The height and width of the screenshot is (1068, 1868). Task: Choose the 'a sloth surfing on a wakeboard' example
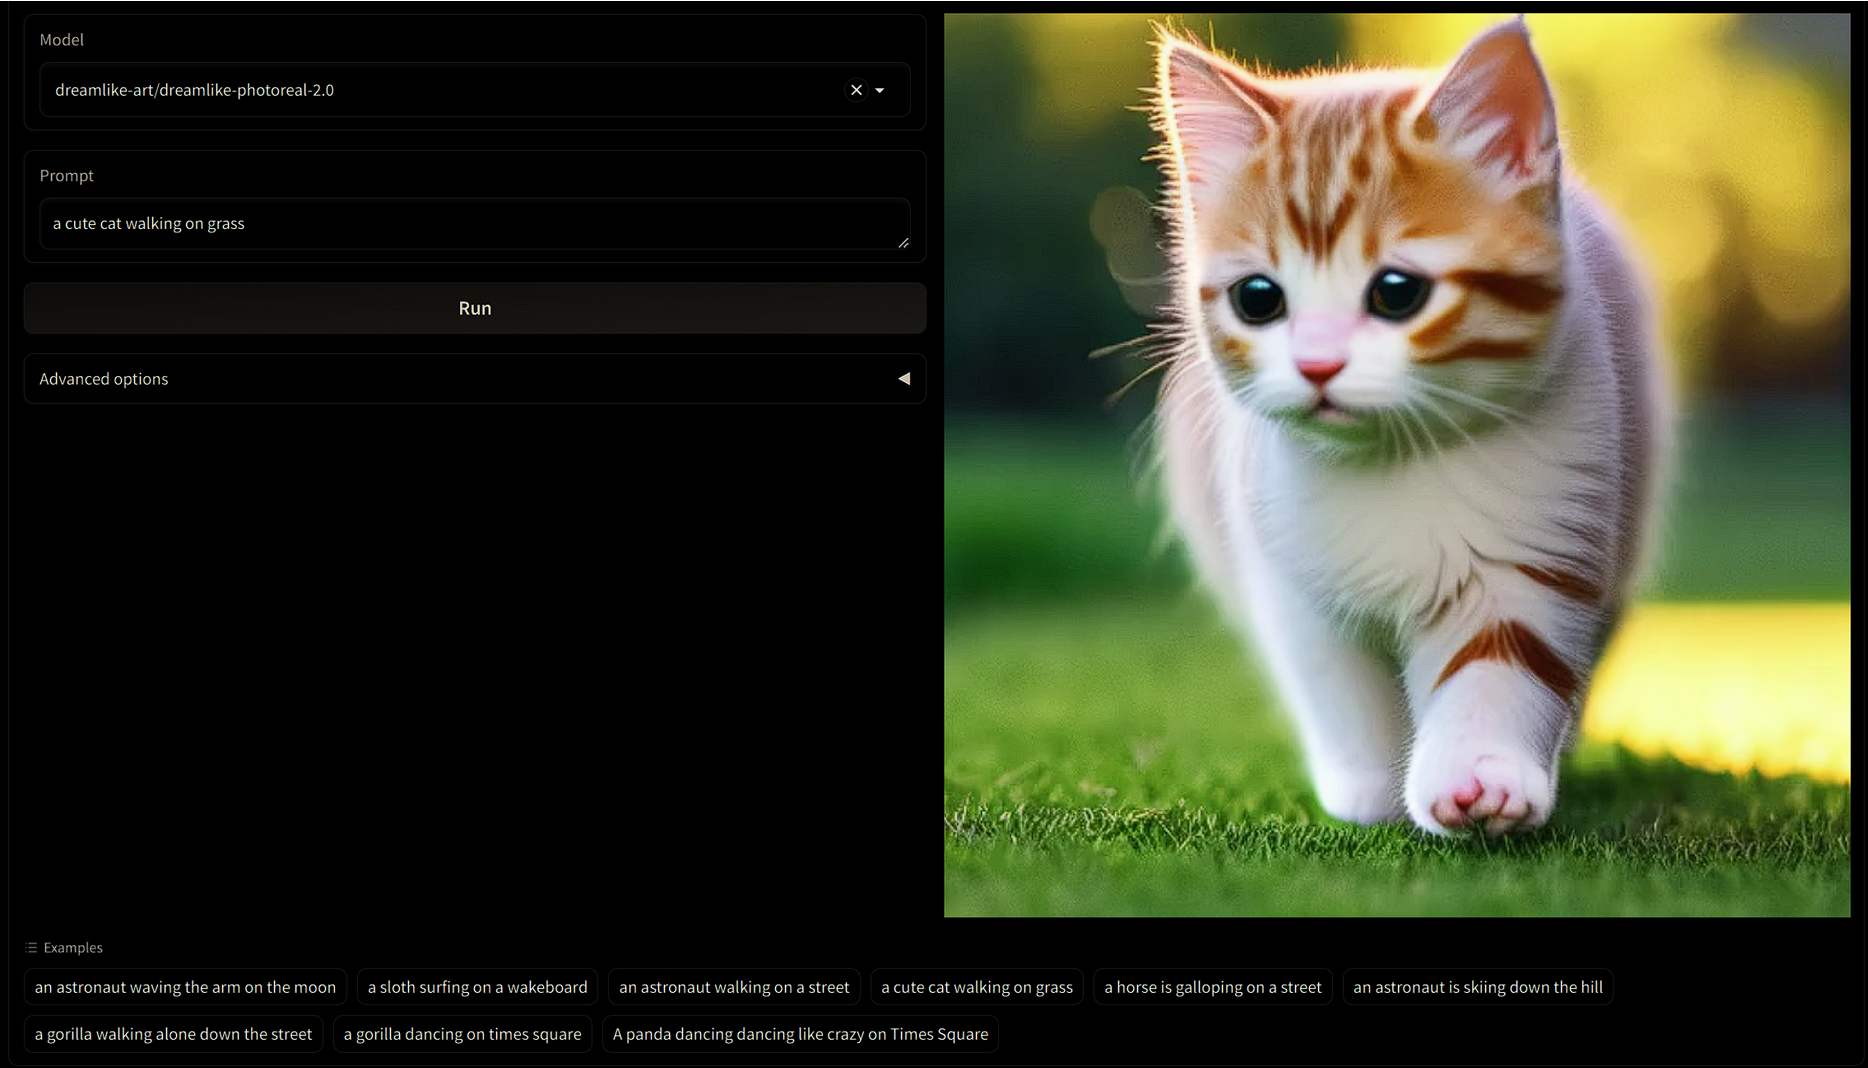pyautogui.click(x=477, y=987)
